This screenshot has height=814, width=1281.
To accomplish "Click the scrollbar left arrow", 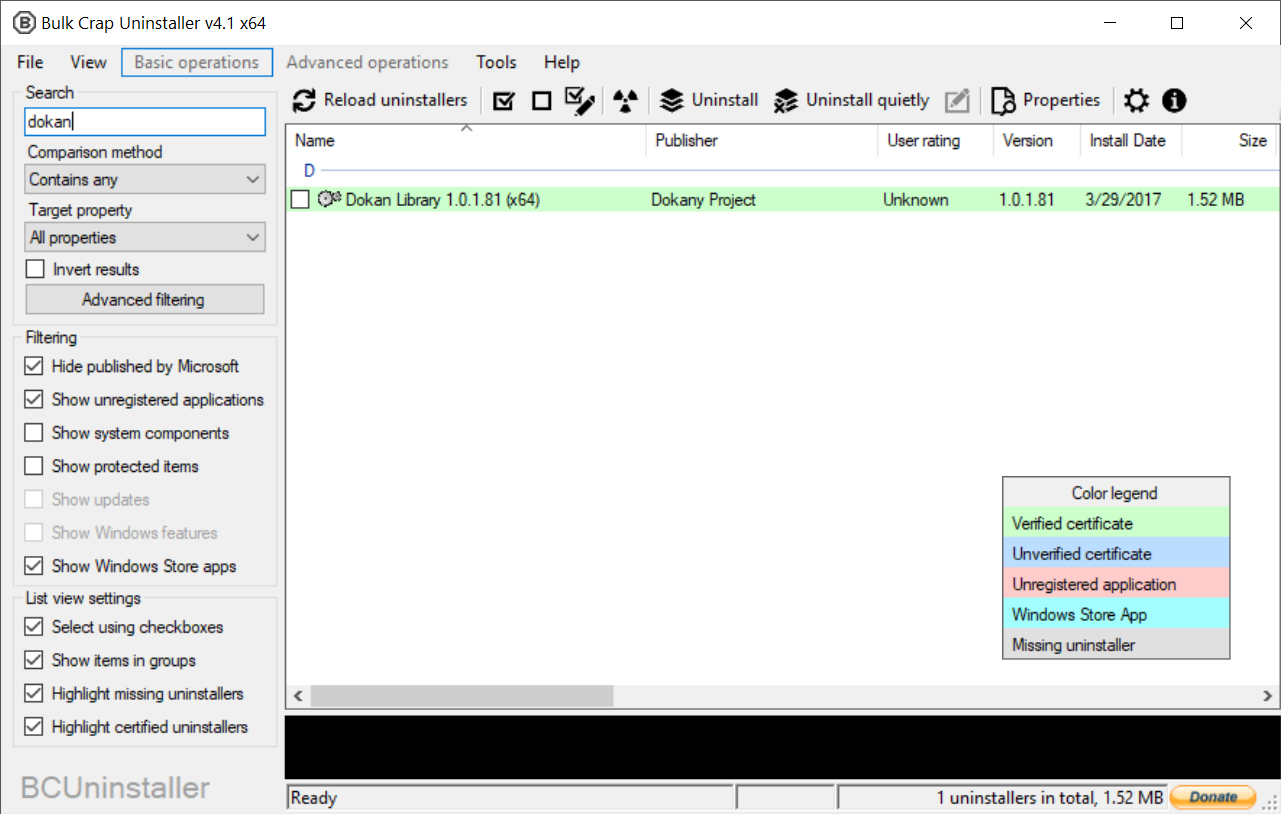I will [297, 695].
